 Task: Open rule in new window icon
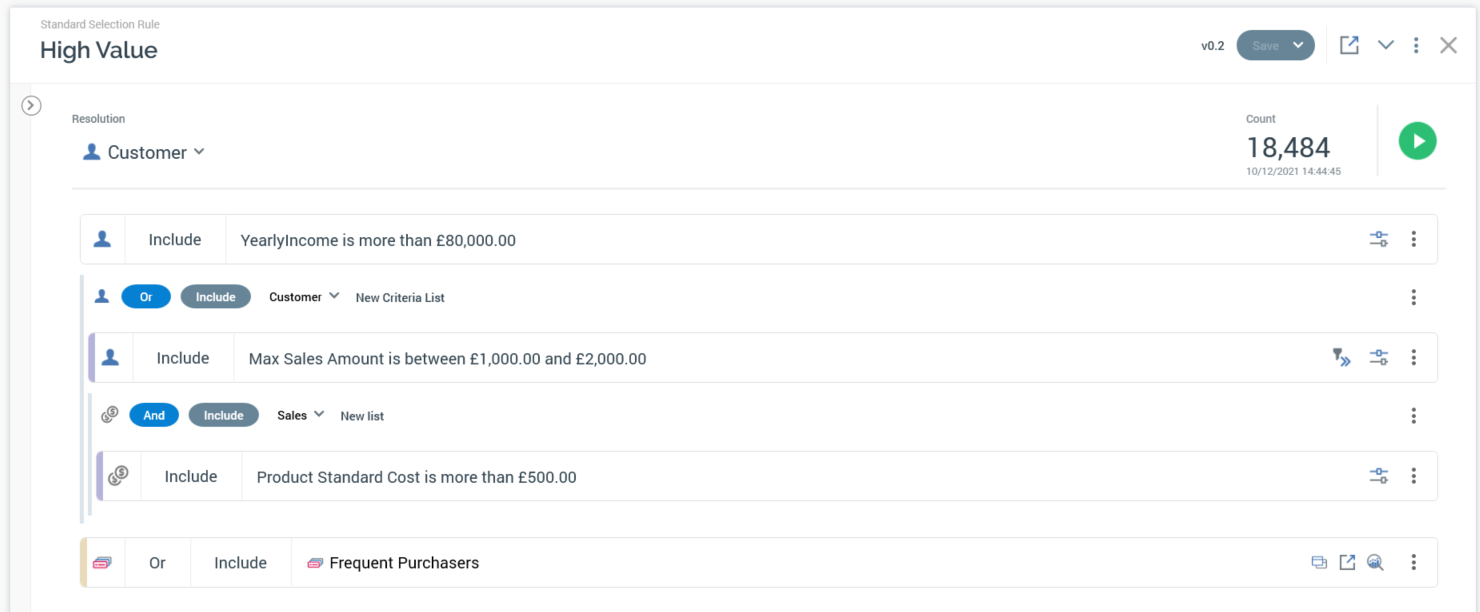tap(1349, 45)
